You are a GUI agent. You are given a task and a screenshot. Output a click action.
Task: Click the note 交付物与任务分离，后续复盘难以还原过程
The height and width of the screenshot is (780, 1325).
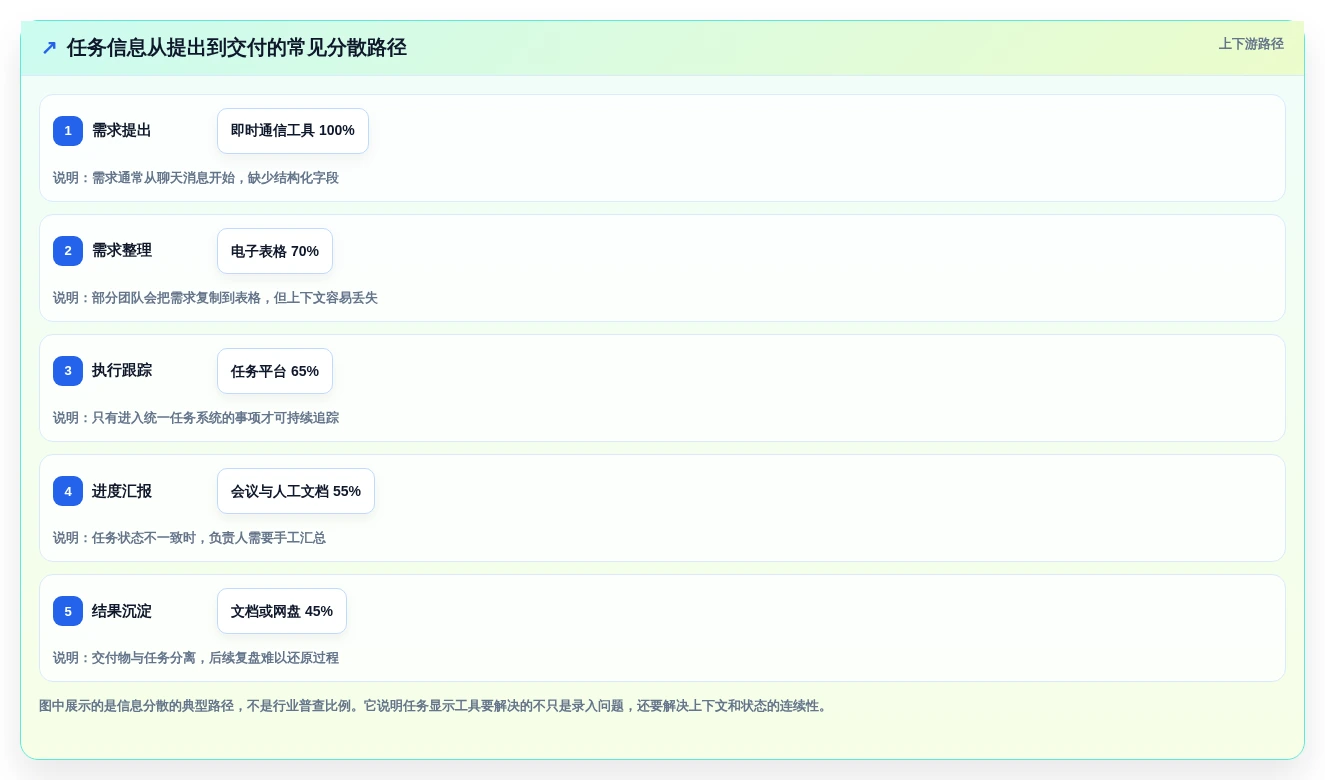215,658
